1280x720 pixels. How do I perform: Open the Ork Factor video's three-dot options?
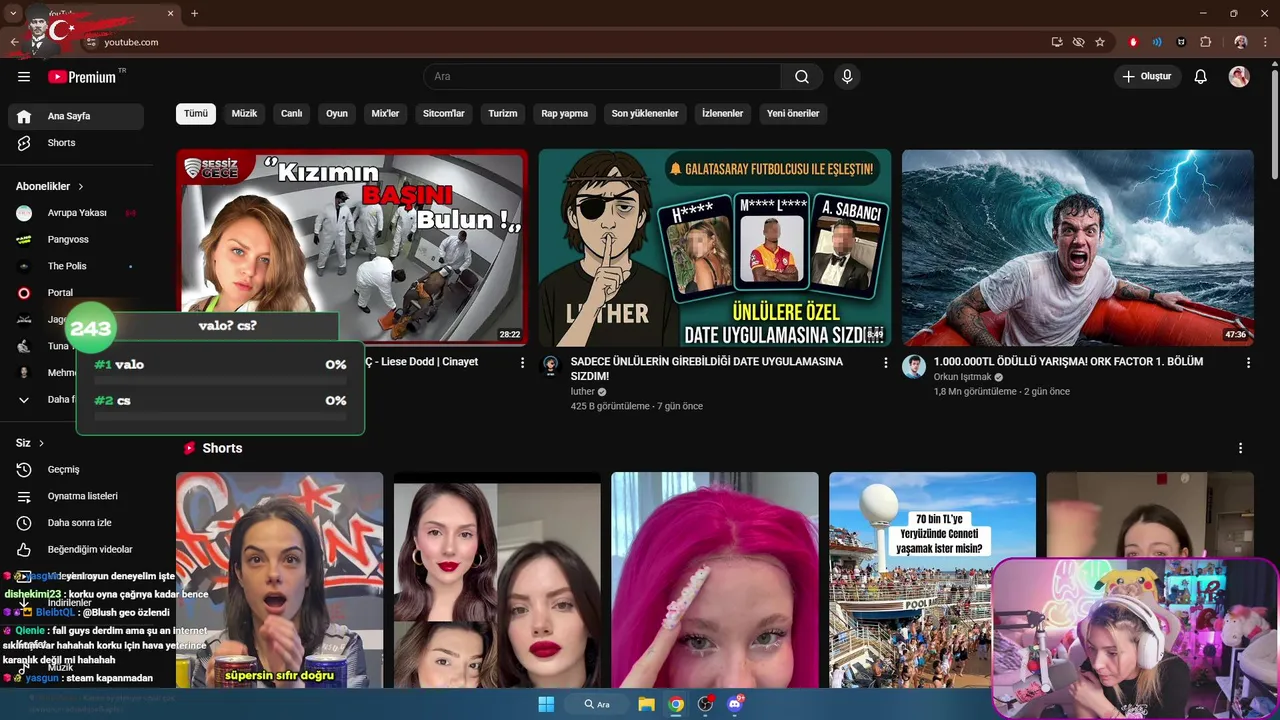pyautogui.click(x=1248, y=363)
